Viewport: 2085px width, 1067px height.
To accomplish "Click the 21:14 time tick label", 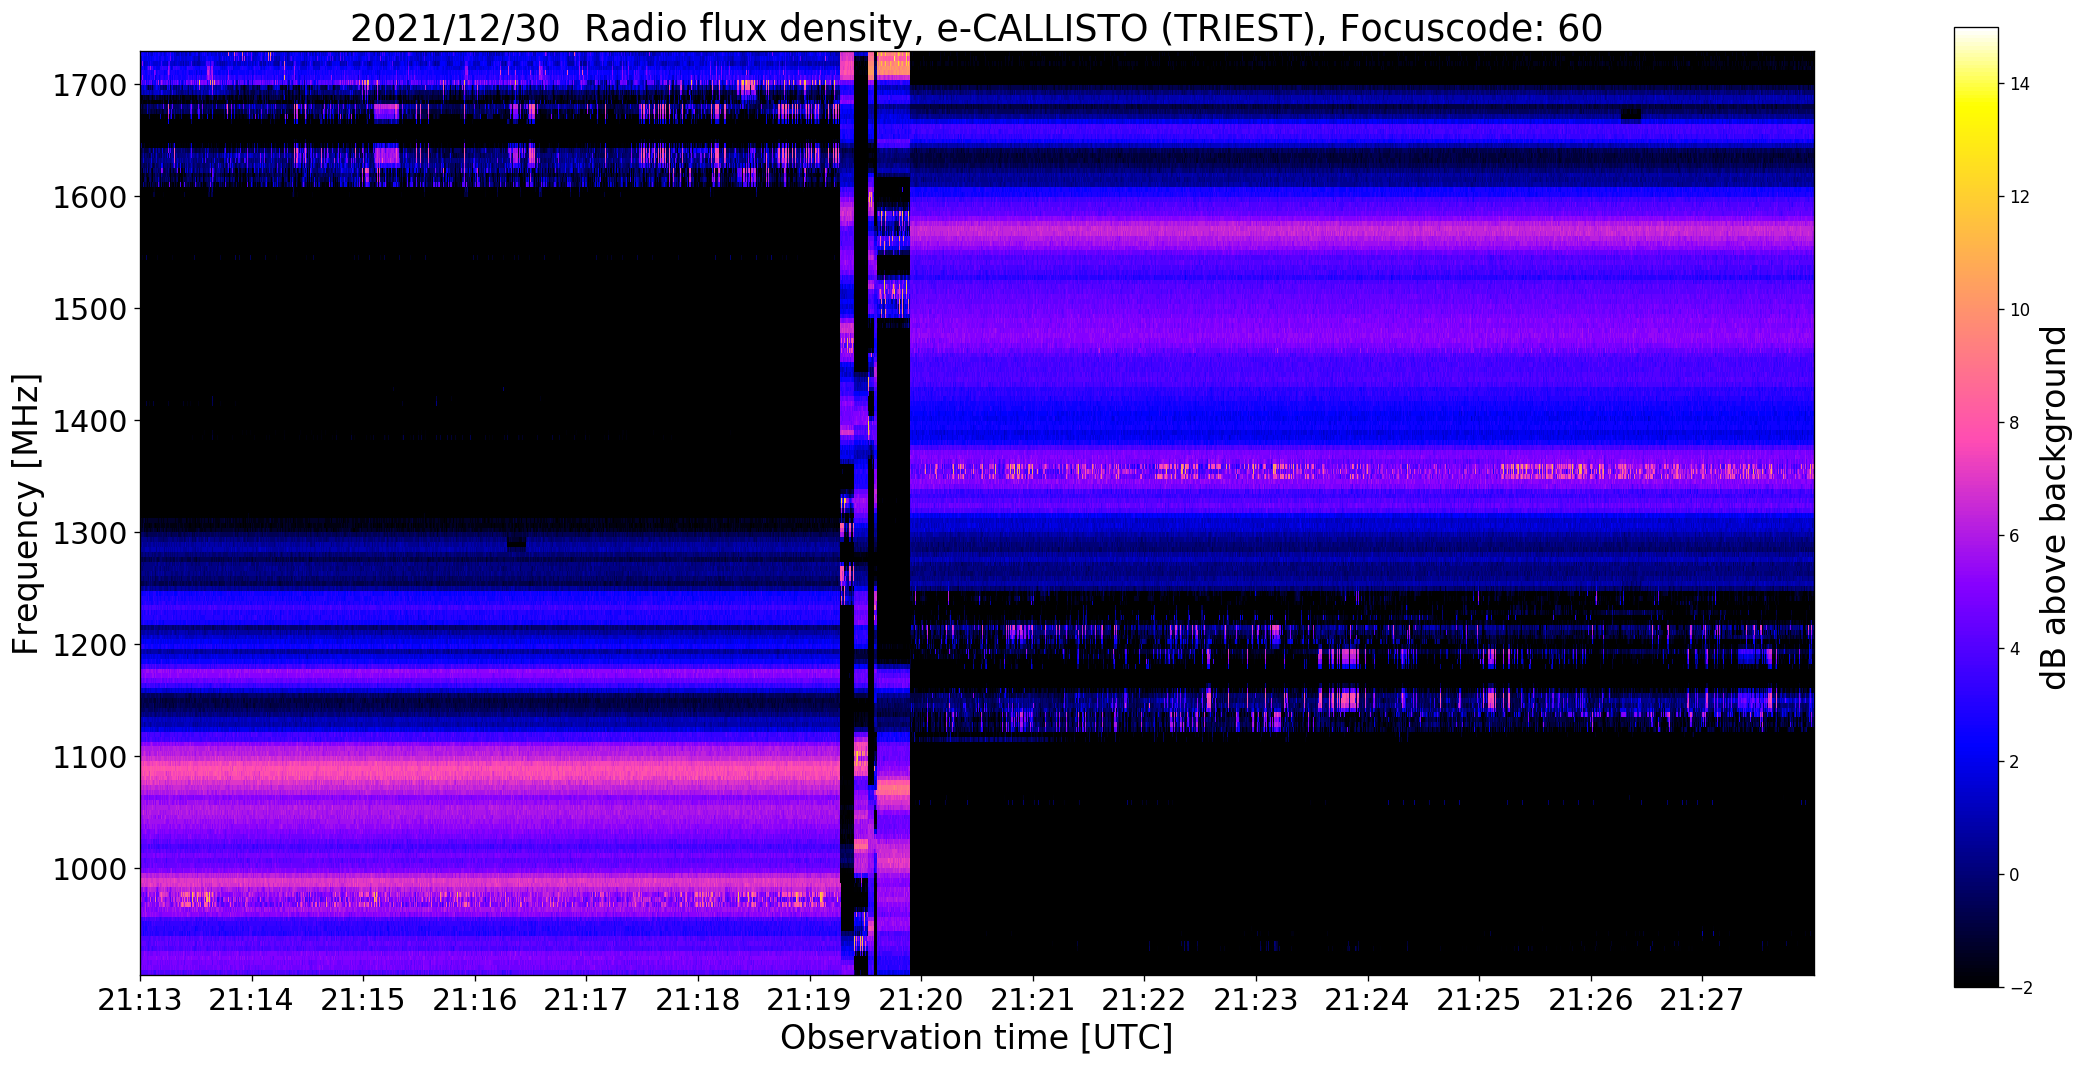I will click(252, 1000).
